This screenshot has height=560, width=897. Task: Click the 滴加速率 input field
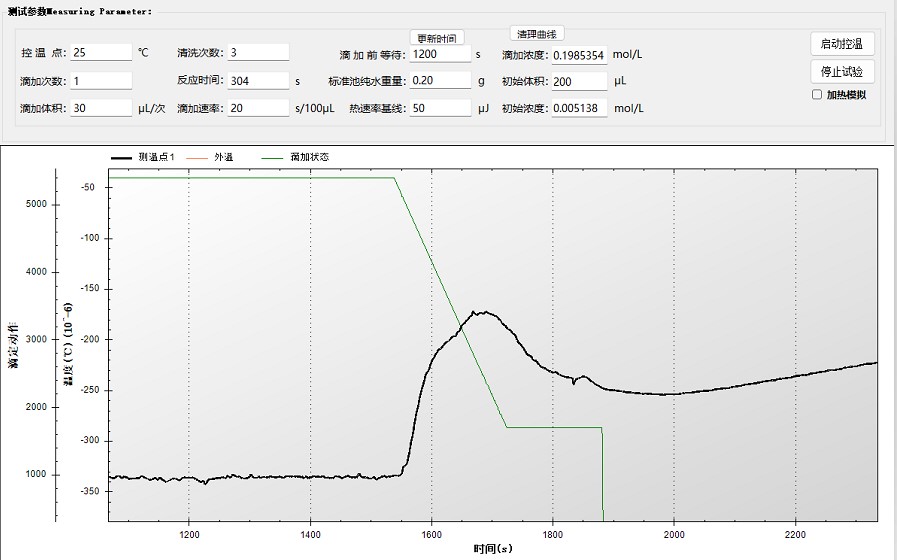(x=258, y=108)
